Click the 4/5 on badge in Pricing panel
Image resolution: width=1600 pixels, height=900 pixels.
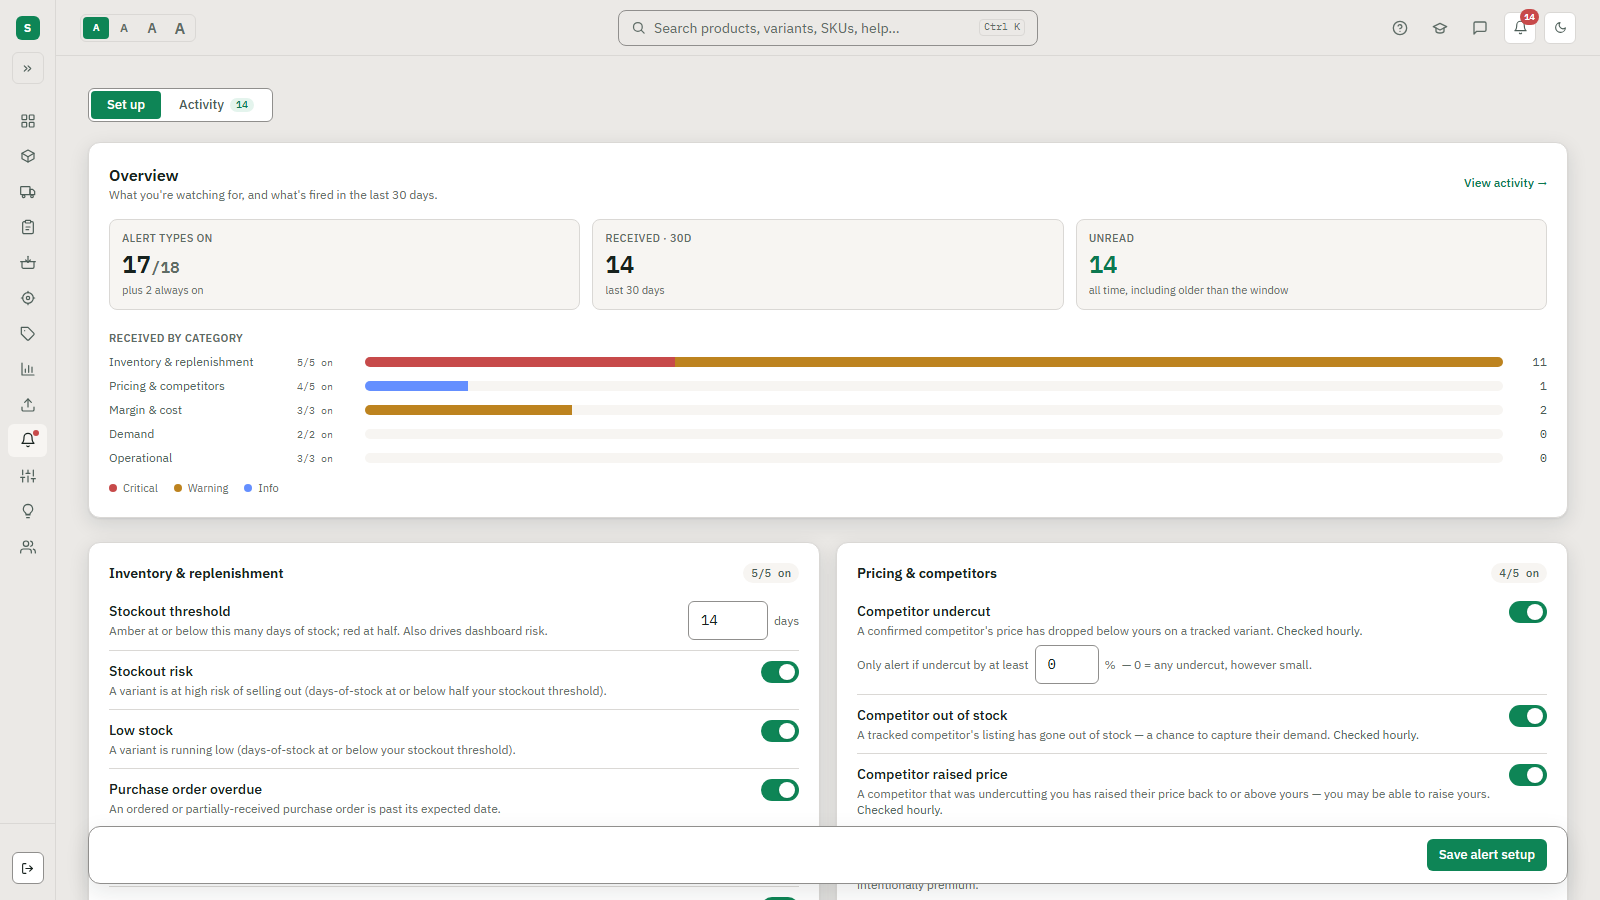point(1519,573)
